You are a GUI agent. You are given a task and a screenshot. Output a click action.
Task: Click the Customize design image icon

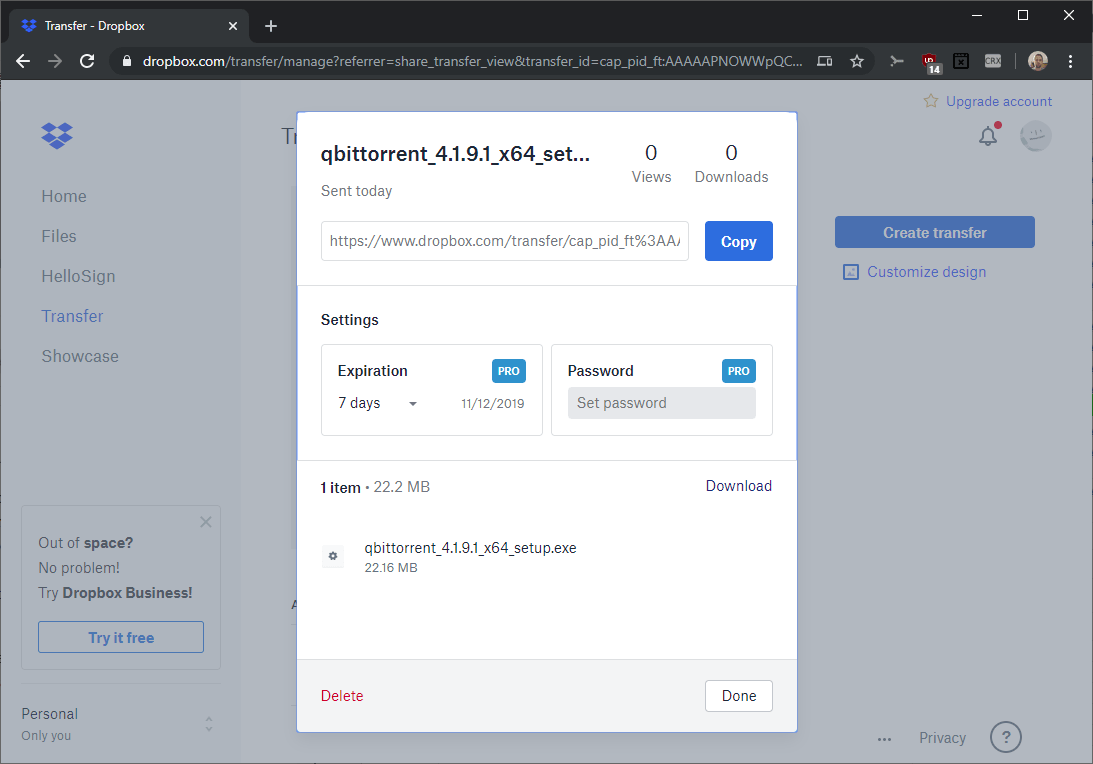click(850, 272)
